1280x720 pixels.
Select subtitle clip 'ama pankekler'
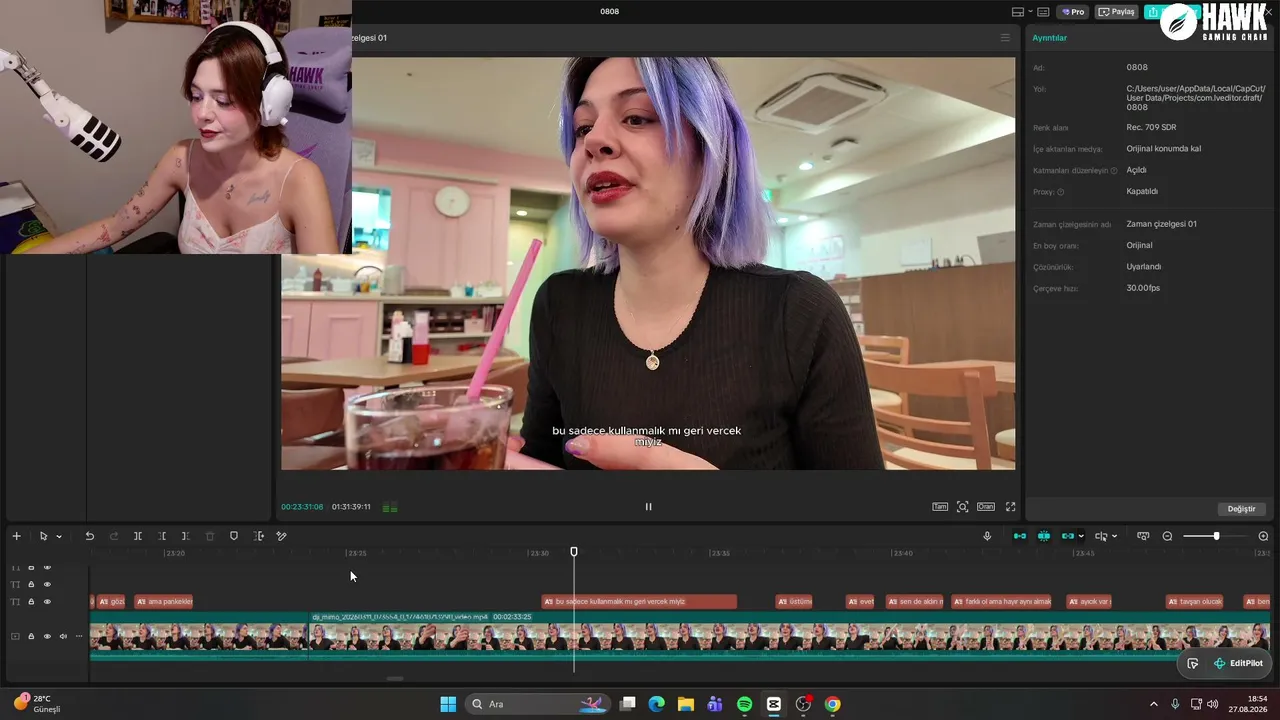[164, 602]
